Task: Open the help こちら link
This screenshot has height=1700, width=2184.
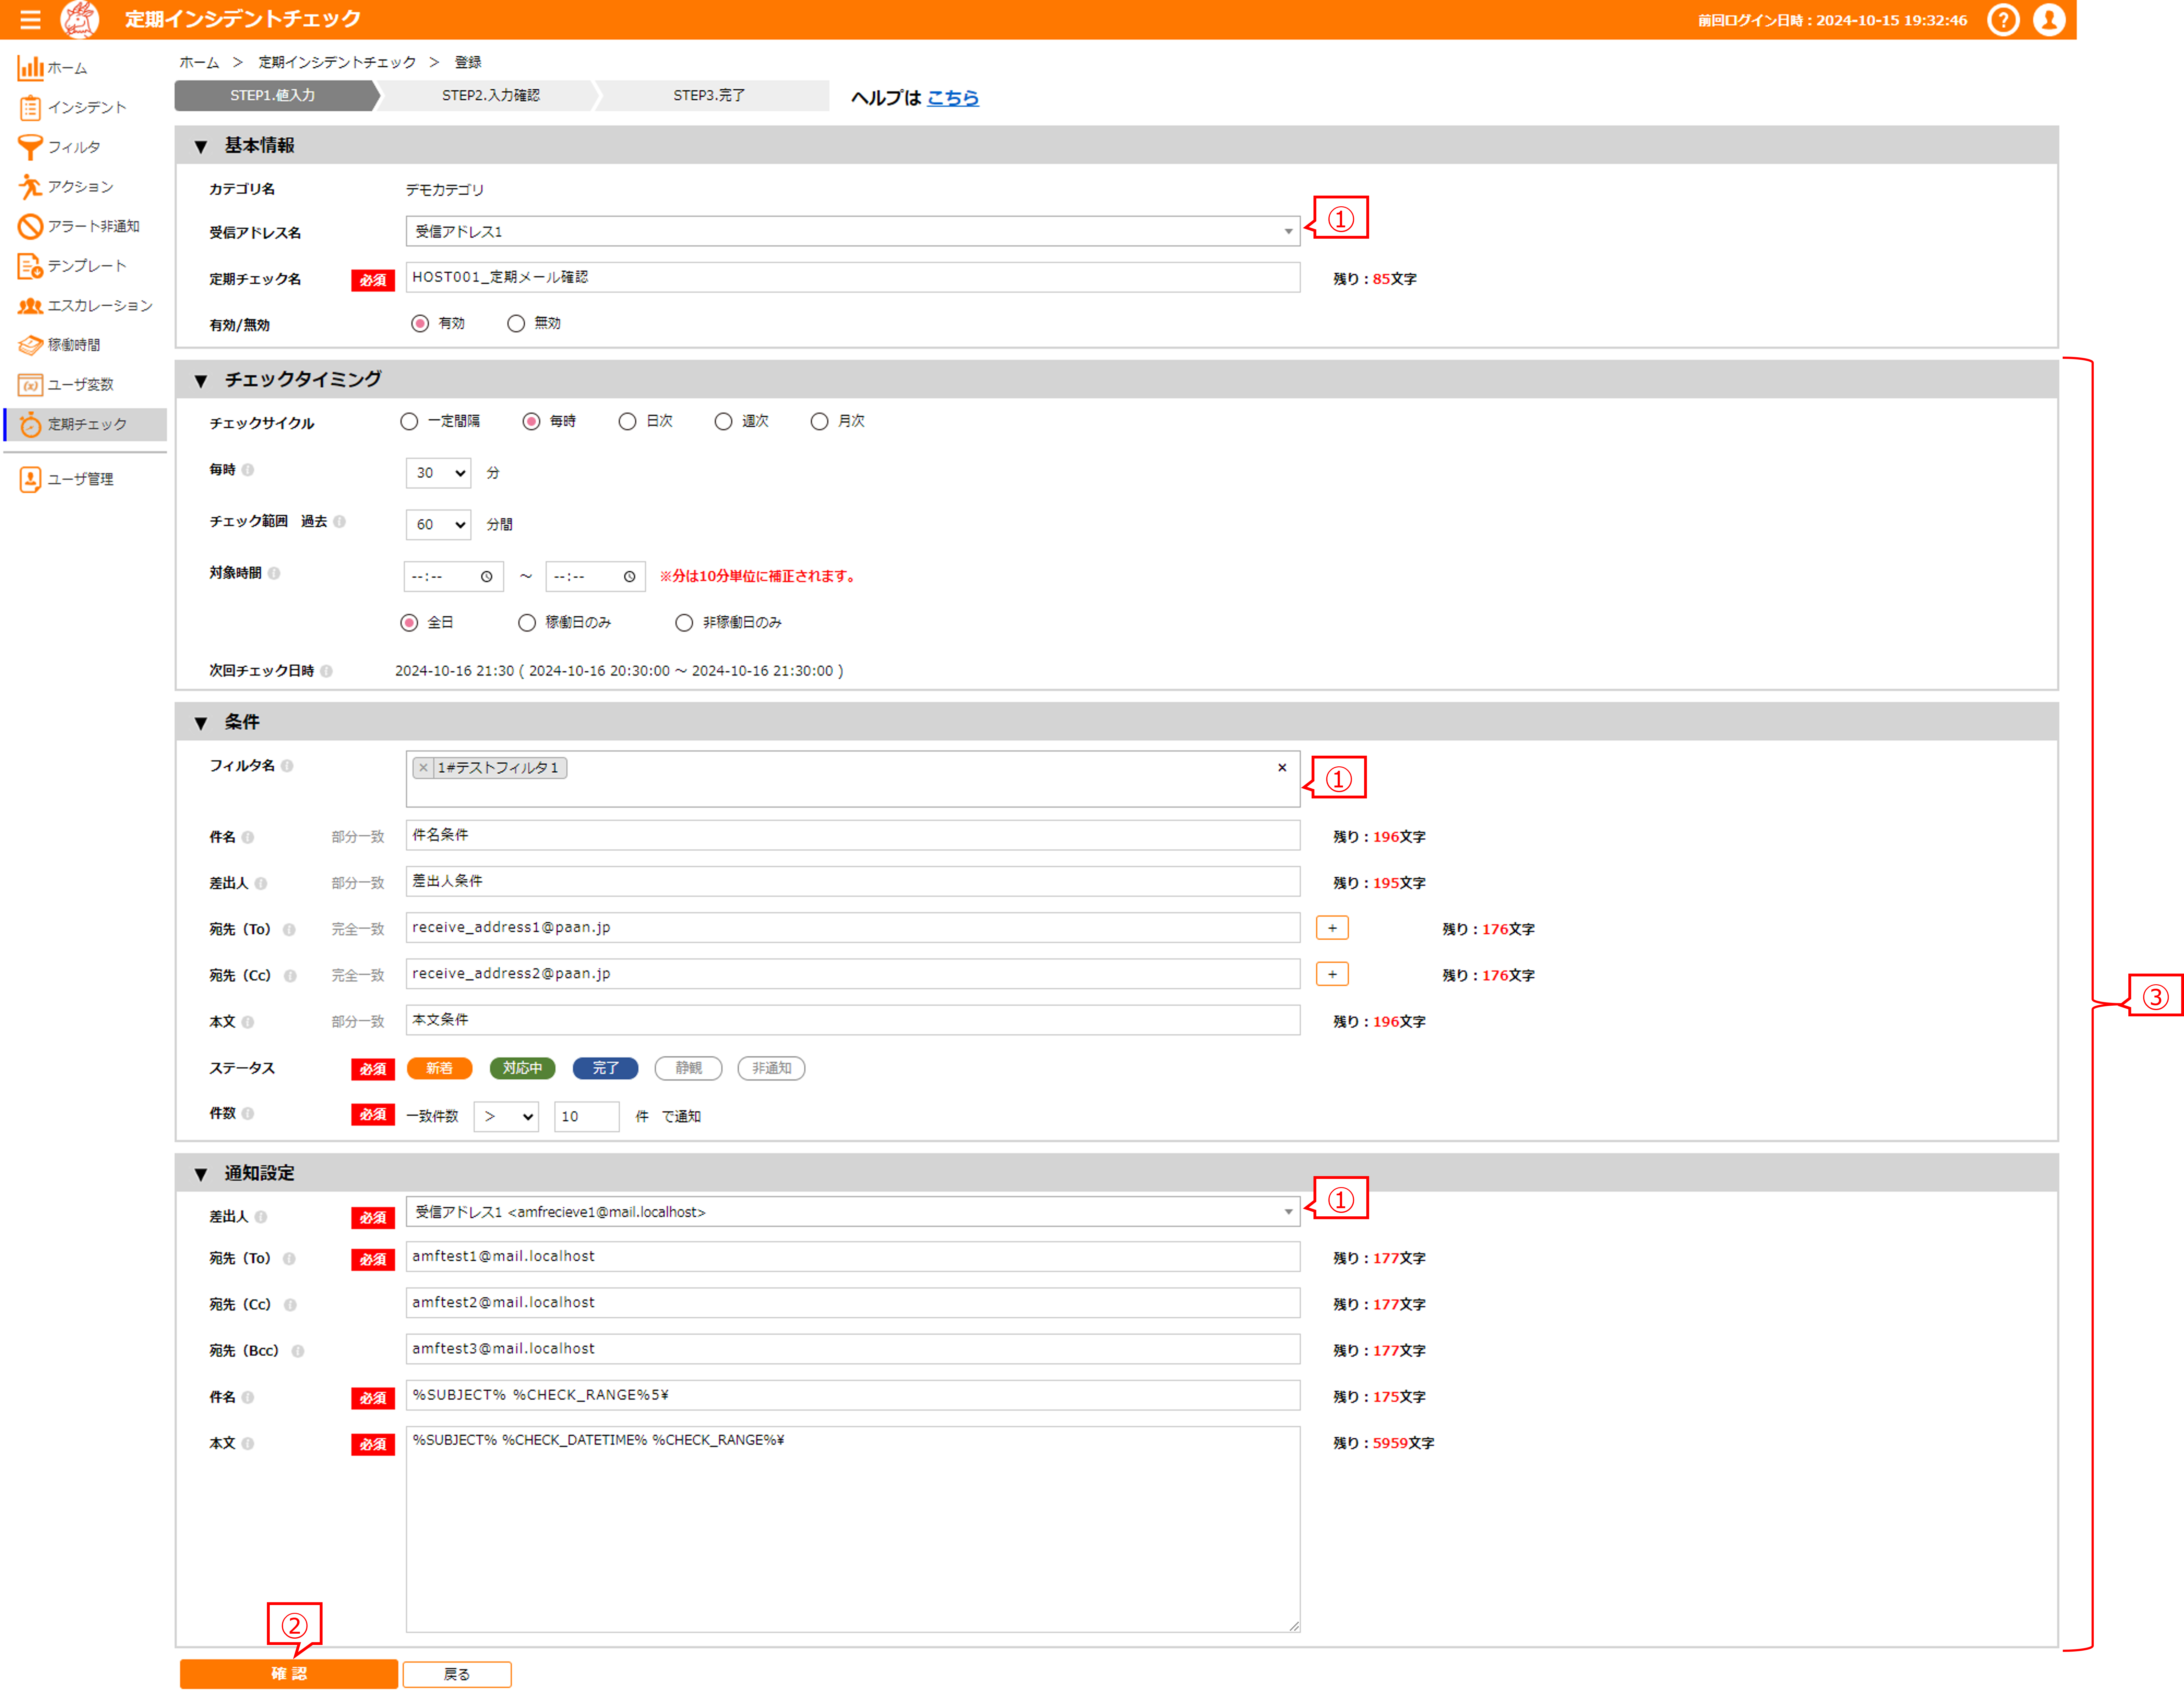Action: pos(953,98)
